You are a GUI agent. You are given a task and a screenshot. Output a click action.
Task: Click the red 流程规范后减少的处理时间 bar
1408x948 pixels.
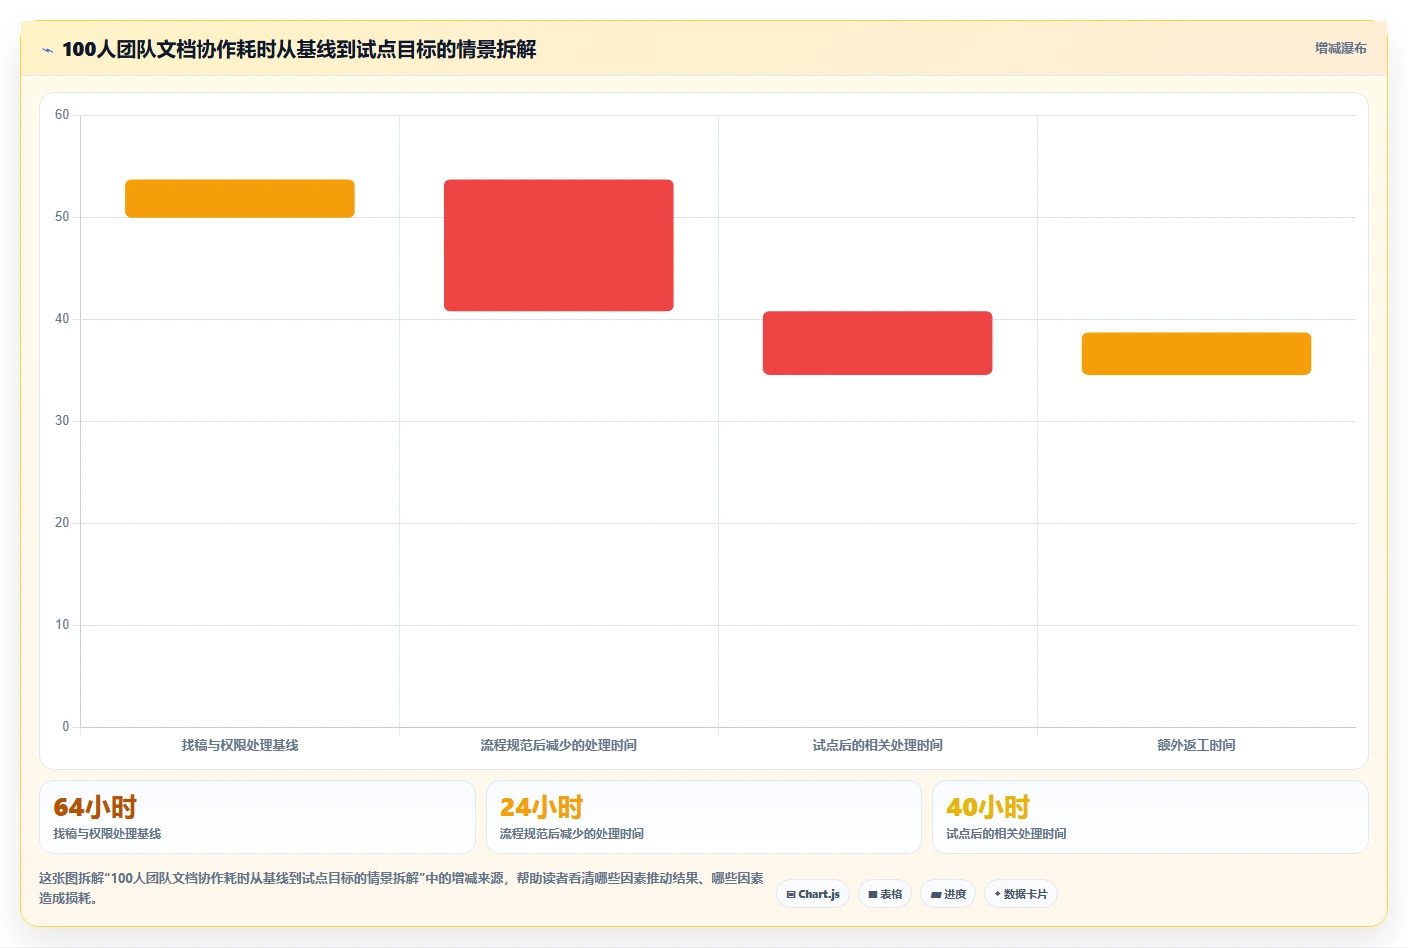[559, 245]
